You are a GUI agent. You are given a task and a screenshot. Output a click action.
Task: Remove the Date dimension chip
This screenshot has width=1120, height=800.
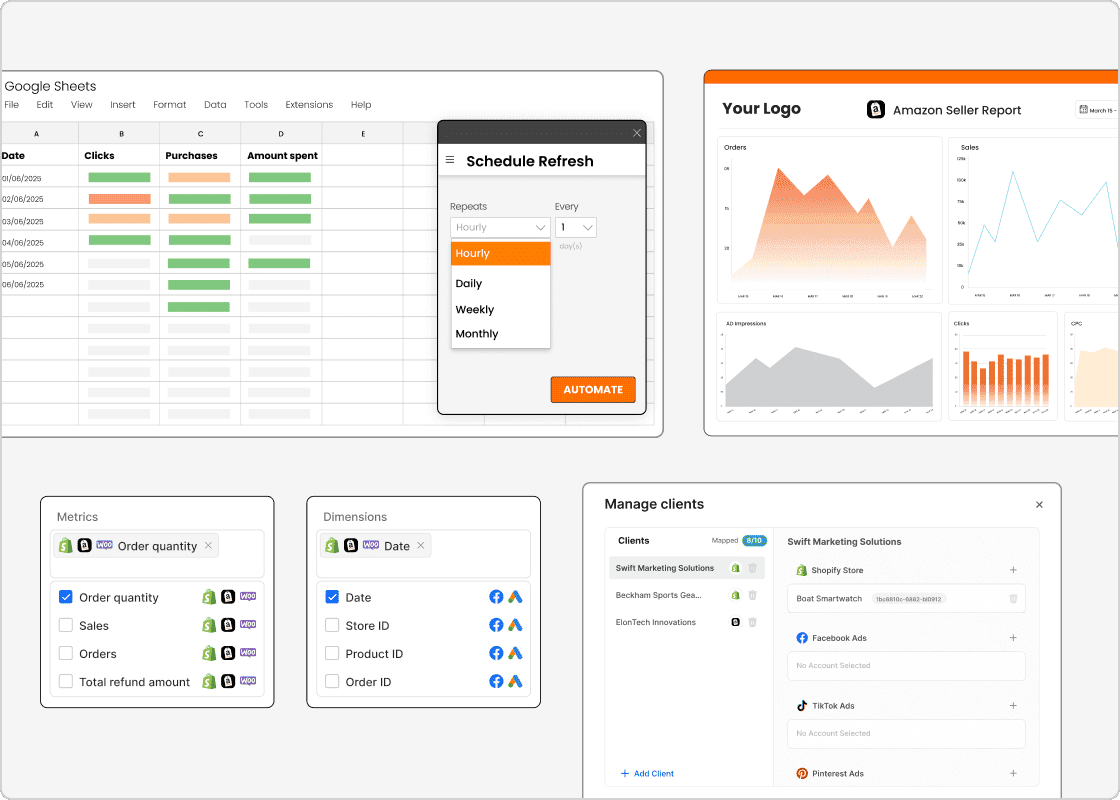click(421, 546)
